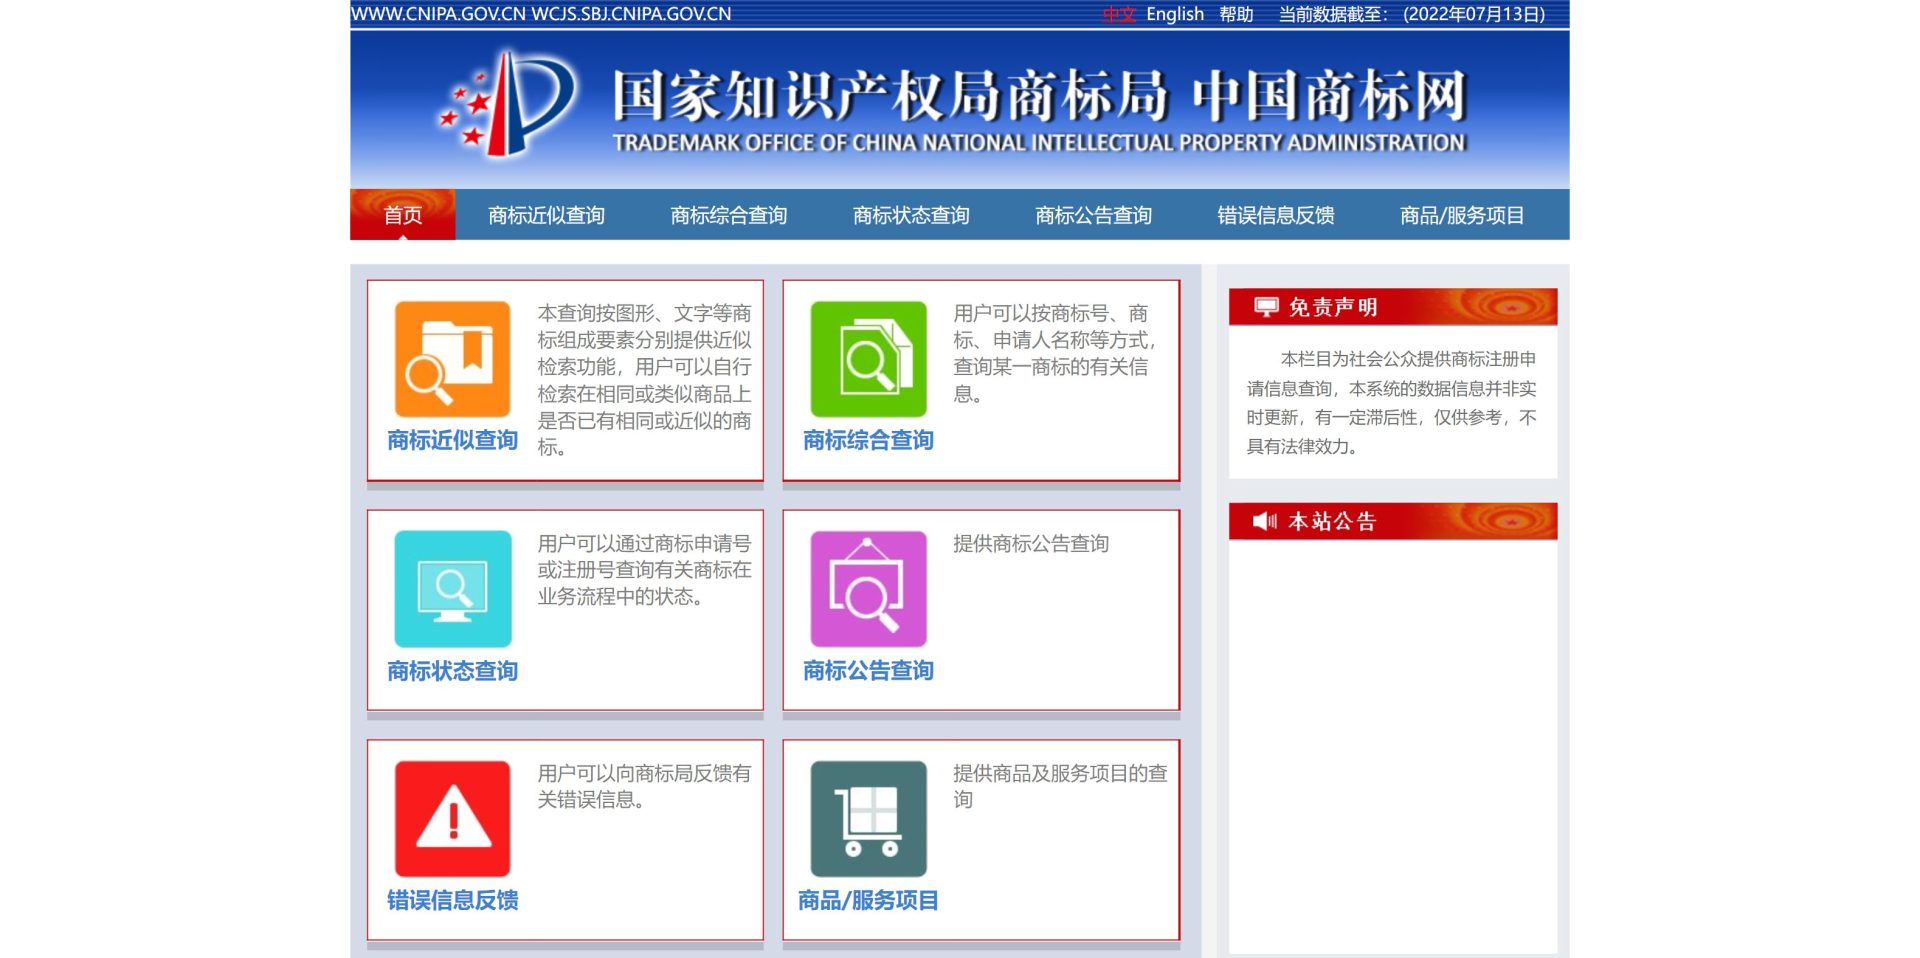The image size is (1920, 958).
Task: Open the 商品/服务项目 shopping cart icon
Action: 868,819
